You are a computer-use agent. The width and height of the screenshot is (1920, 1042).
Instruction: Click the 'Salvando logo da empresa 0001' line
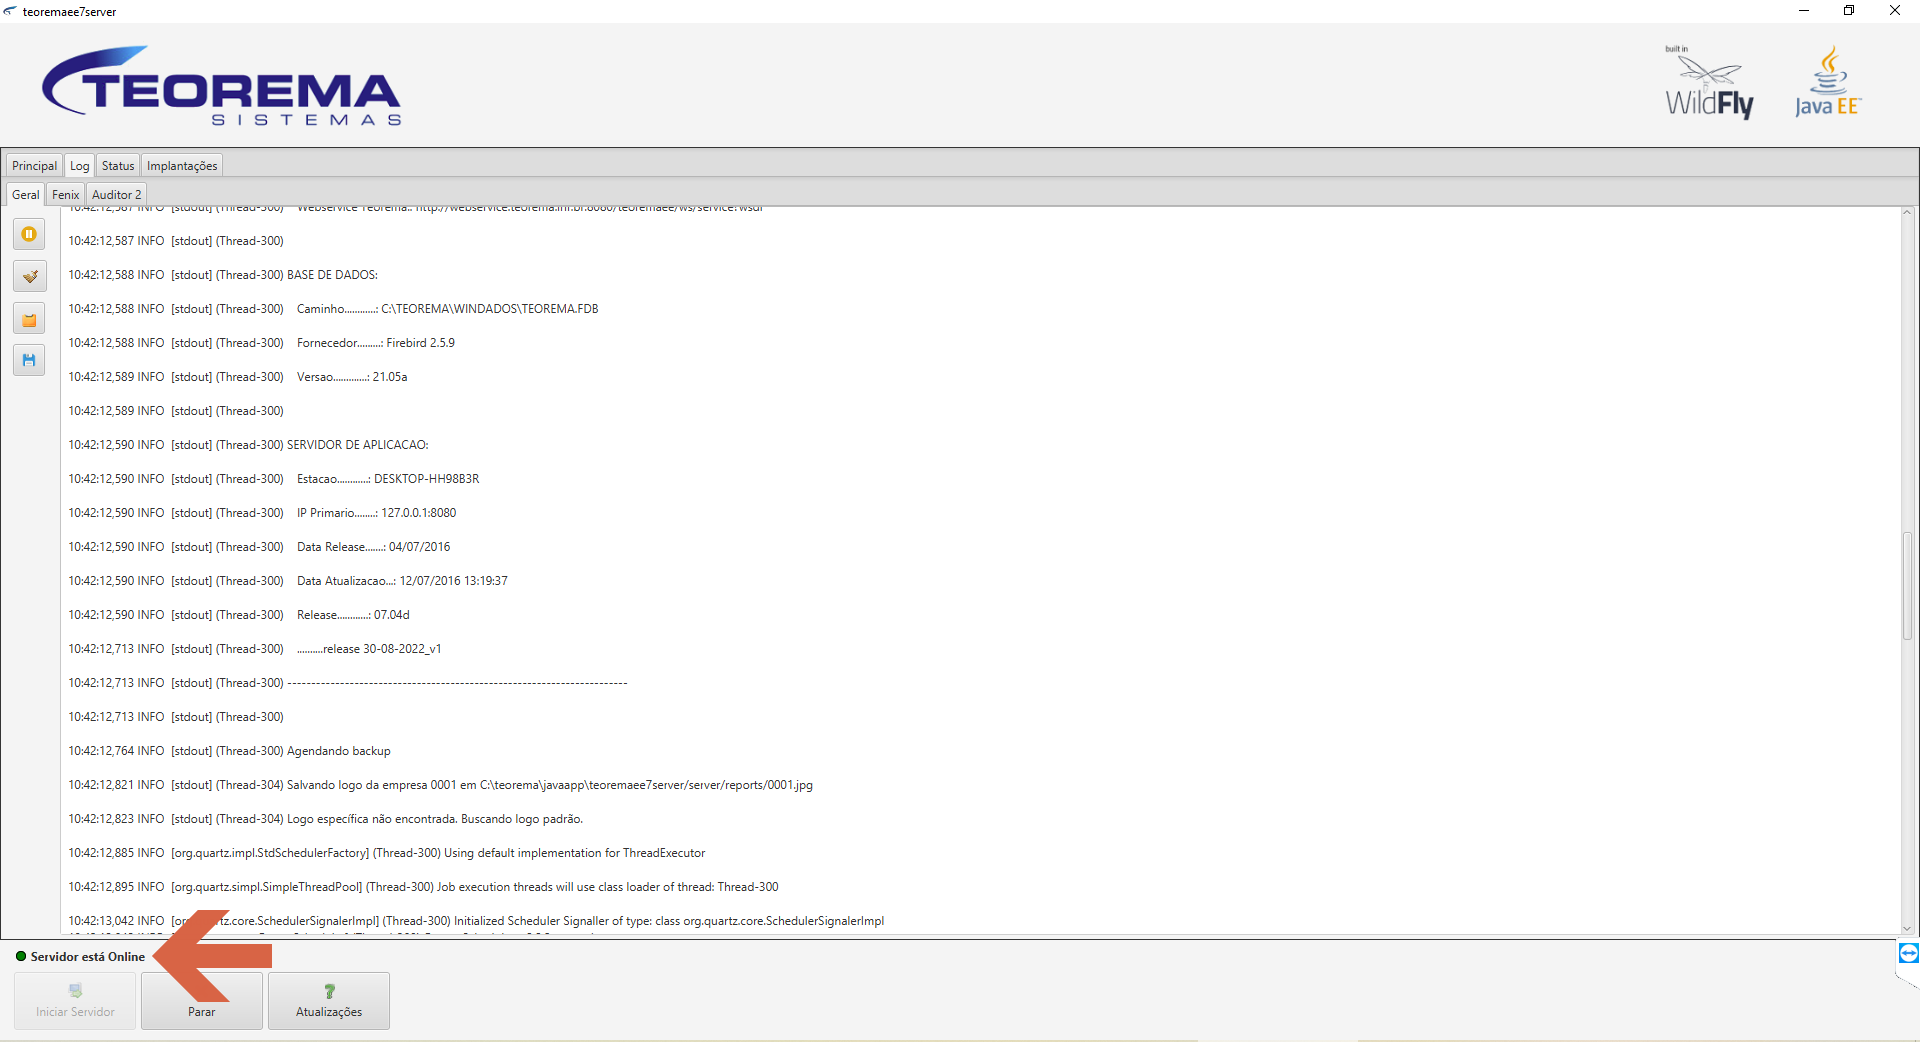tap(440, 785)
